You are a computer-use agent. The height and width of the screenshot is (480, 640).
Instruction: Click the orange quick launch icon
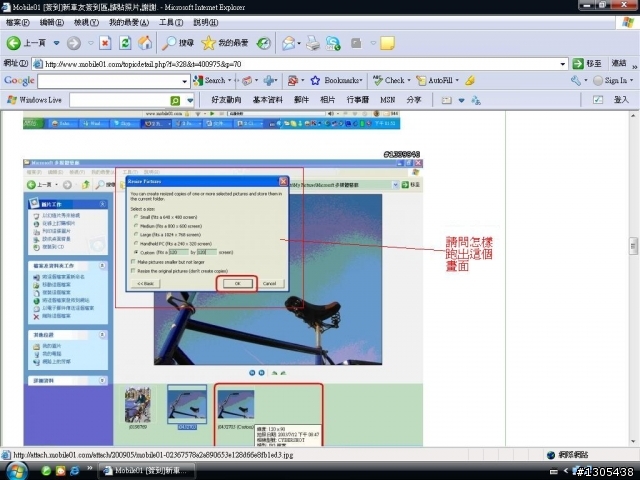click(60, 471)
